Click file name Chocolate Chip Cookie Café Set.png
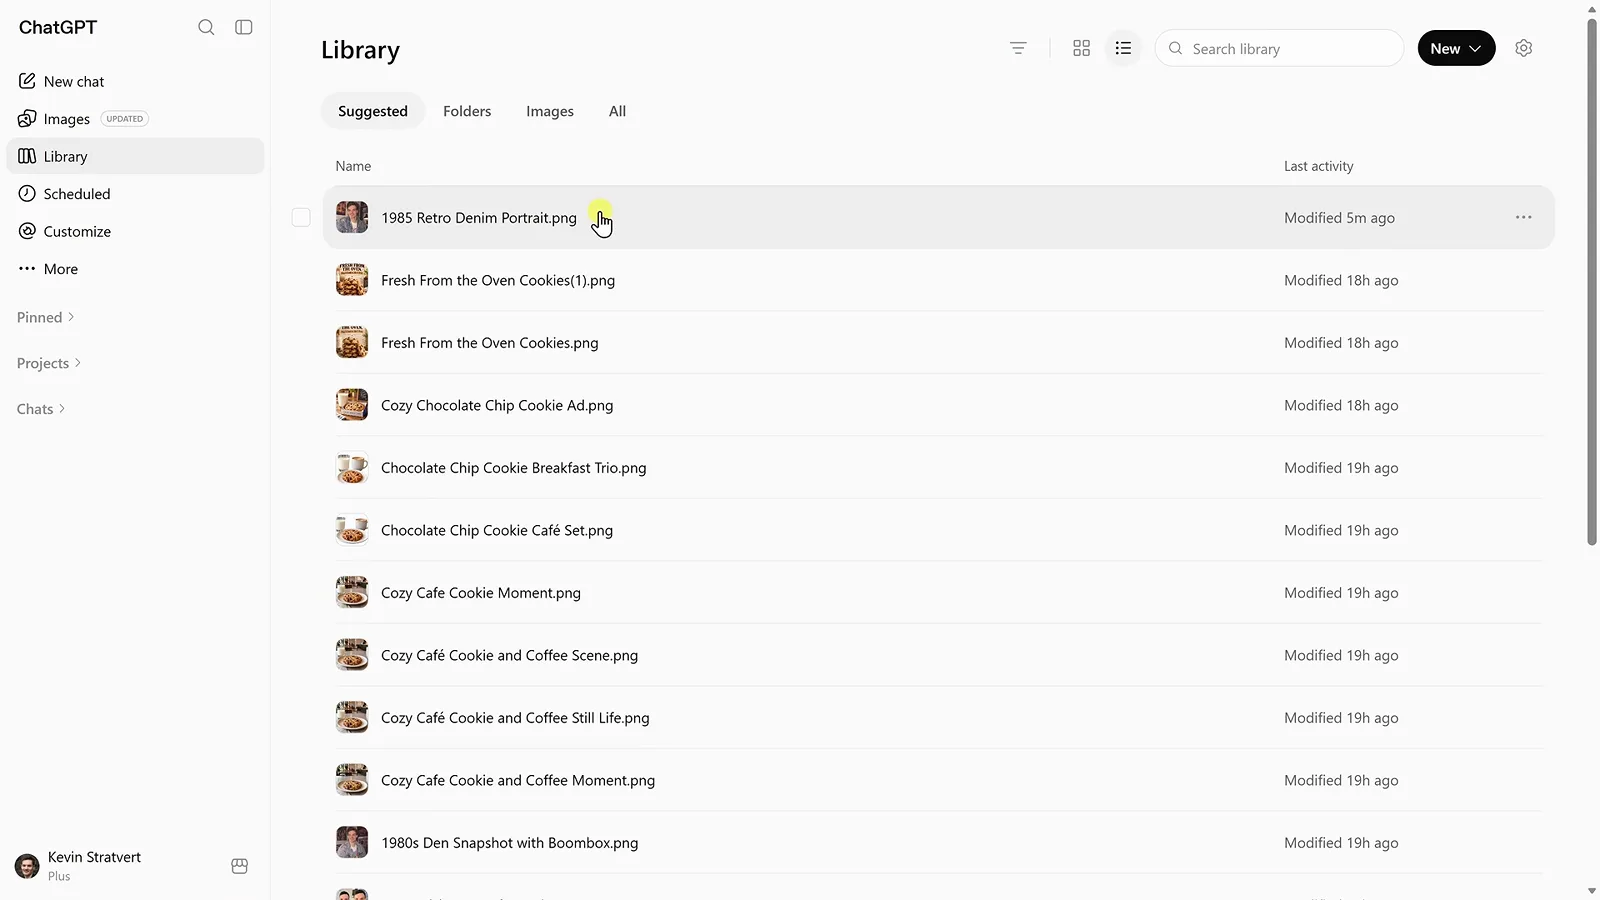The image size is (1600, 900). 497,530
